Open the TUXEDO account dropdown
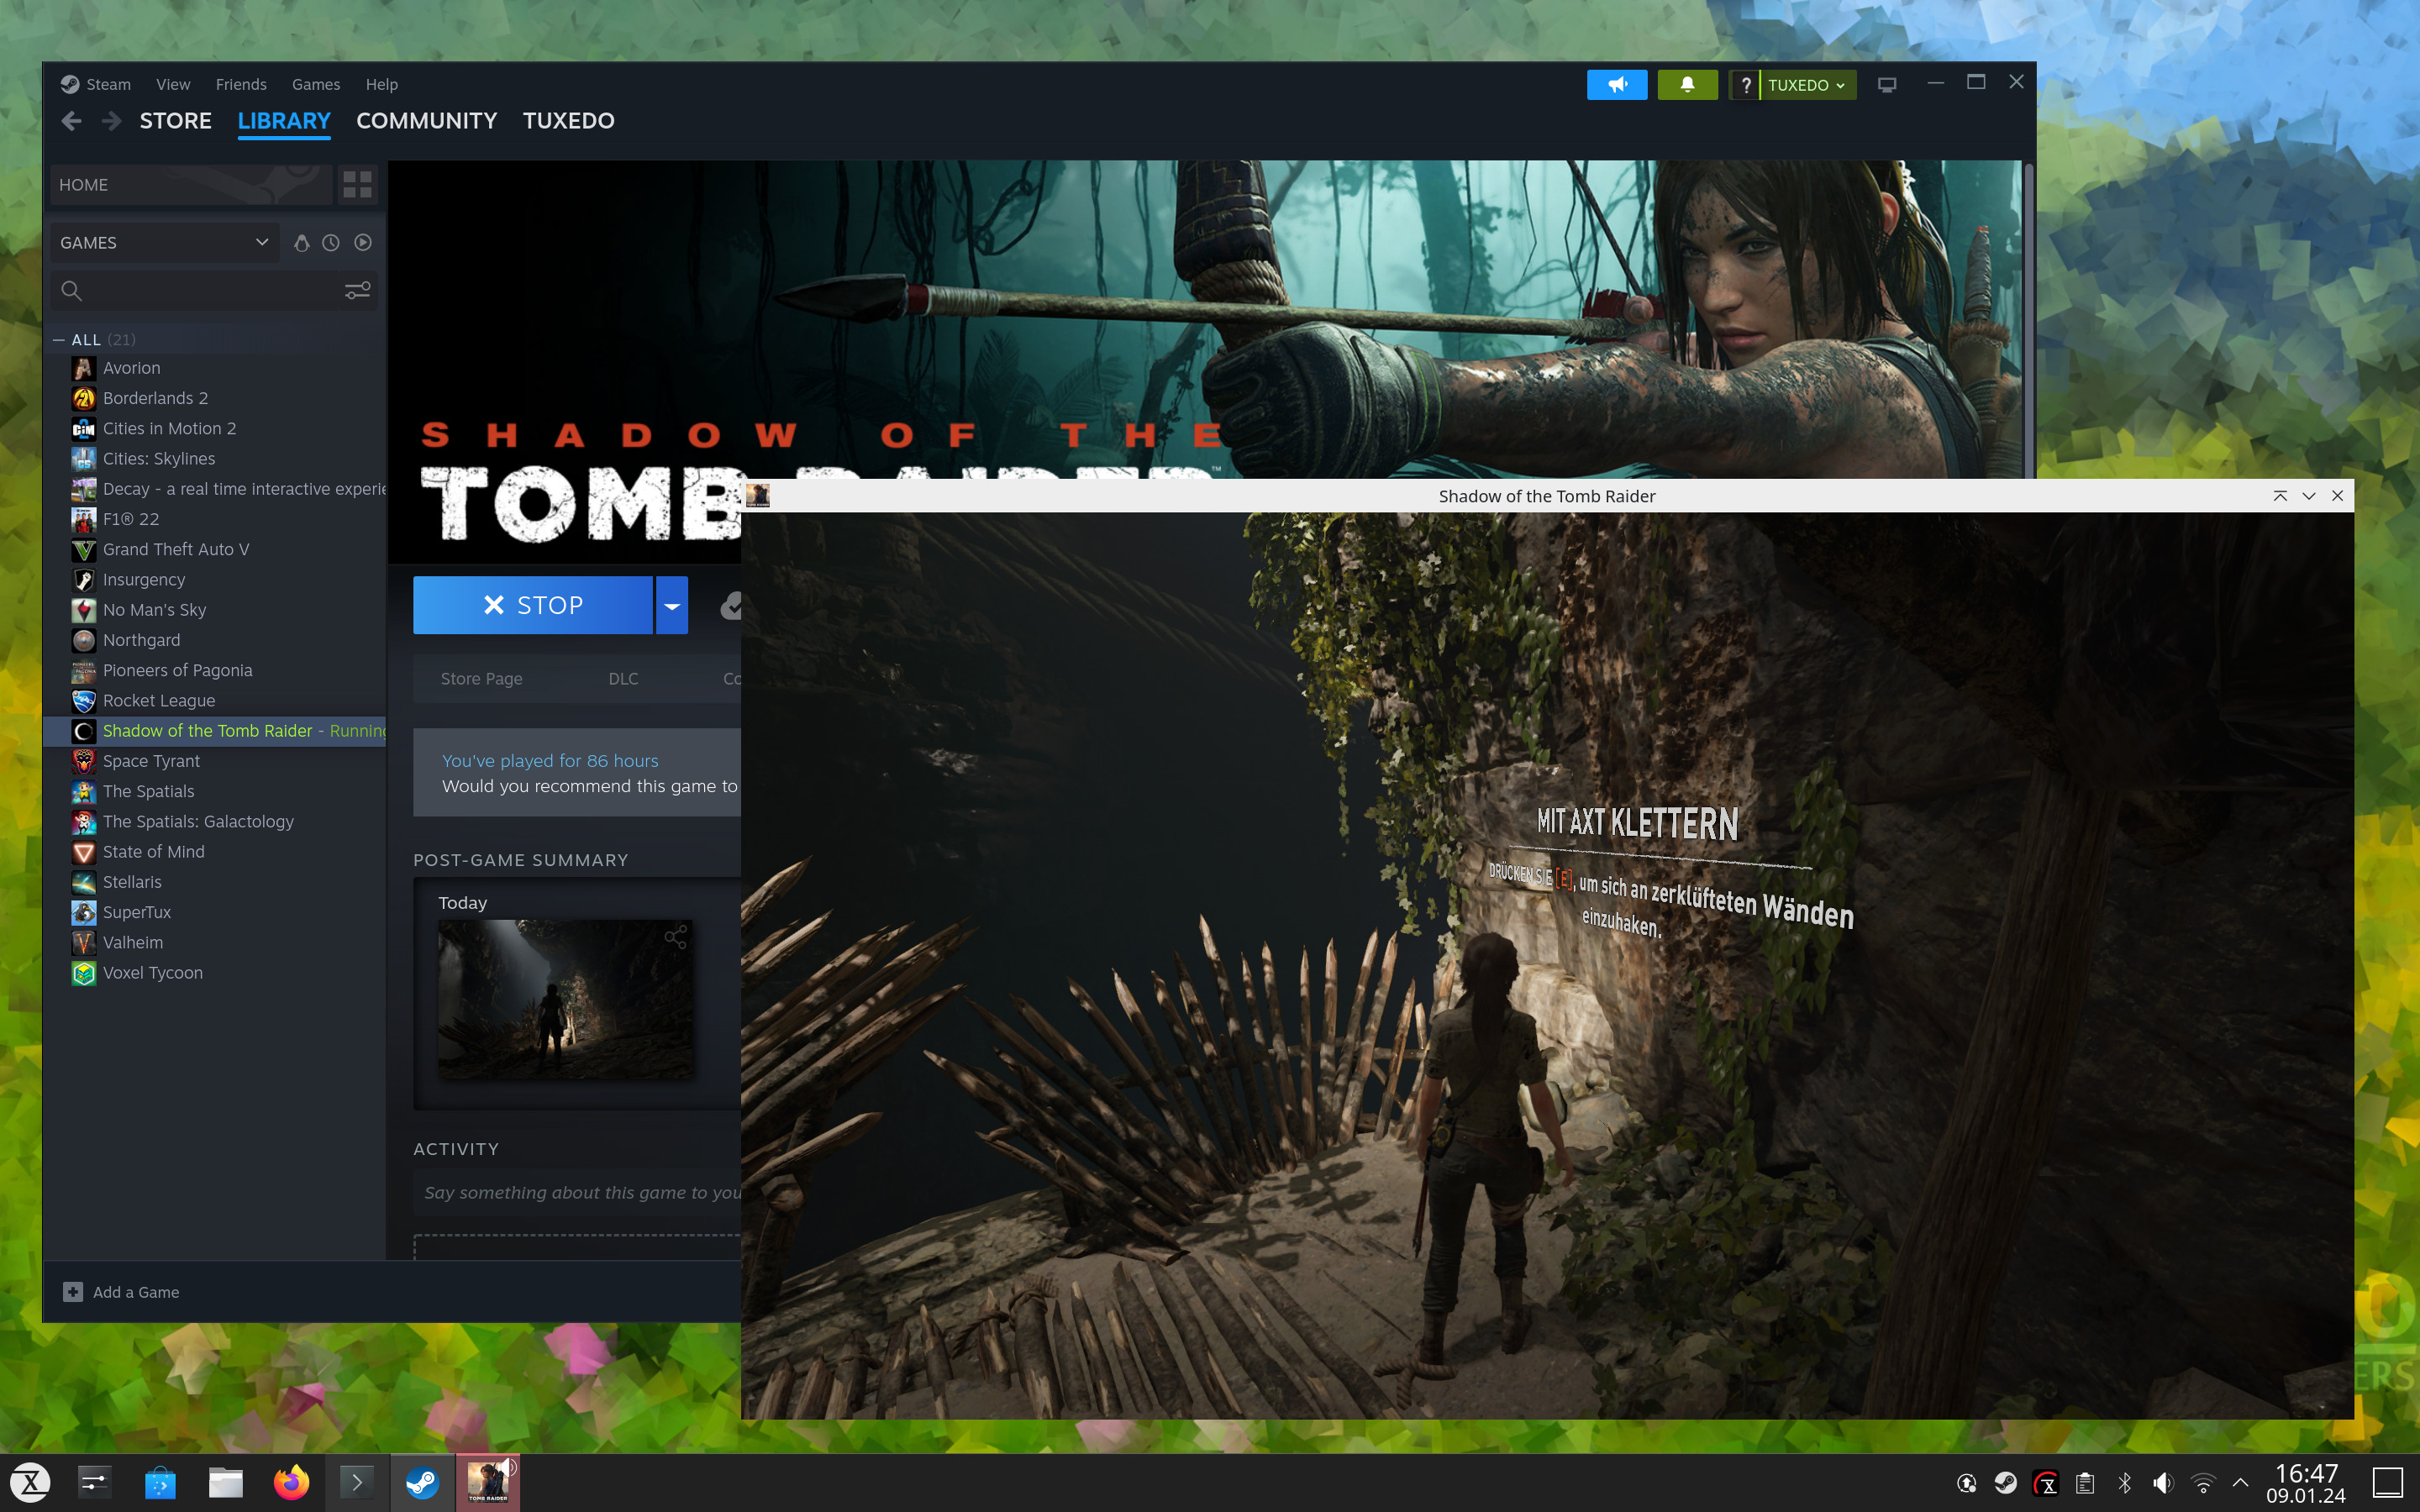 1800,85
